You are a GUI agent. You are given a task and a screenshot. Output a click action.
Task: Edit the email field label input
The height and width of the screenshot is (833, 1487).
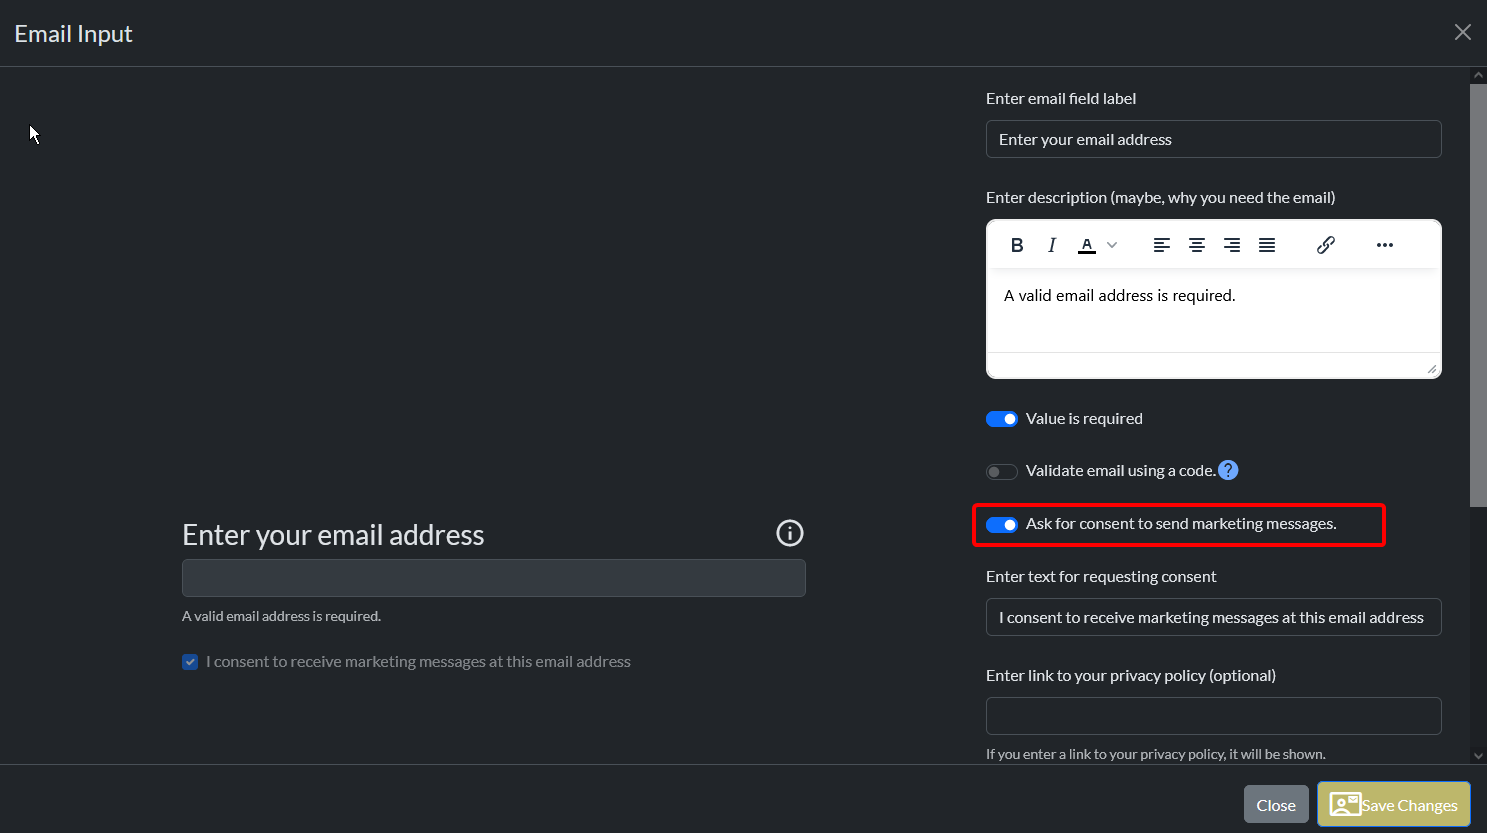1214,139
